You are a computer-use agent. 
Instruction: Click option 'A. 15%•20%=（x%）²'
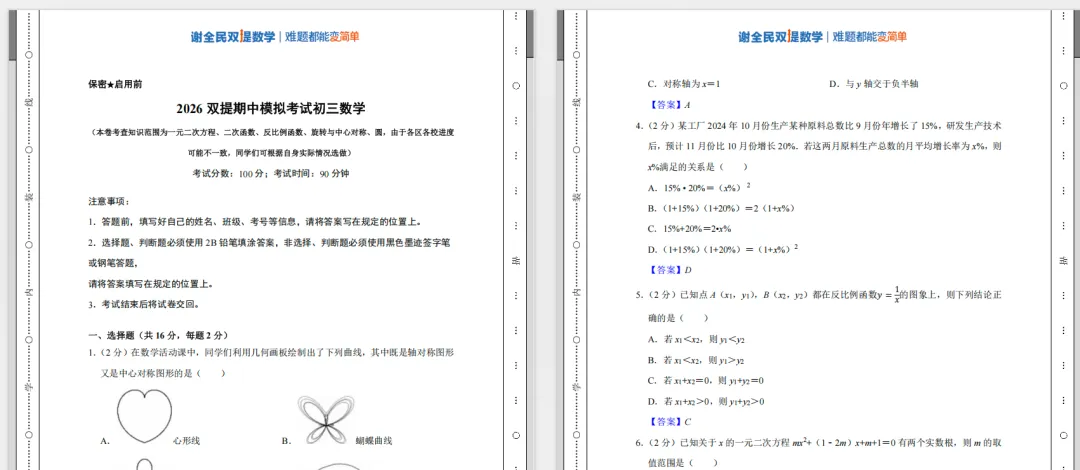click(x=699, y=187)
